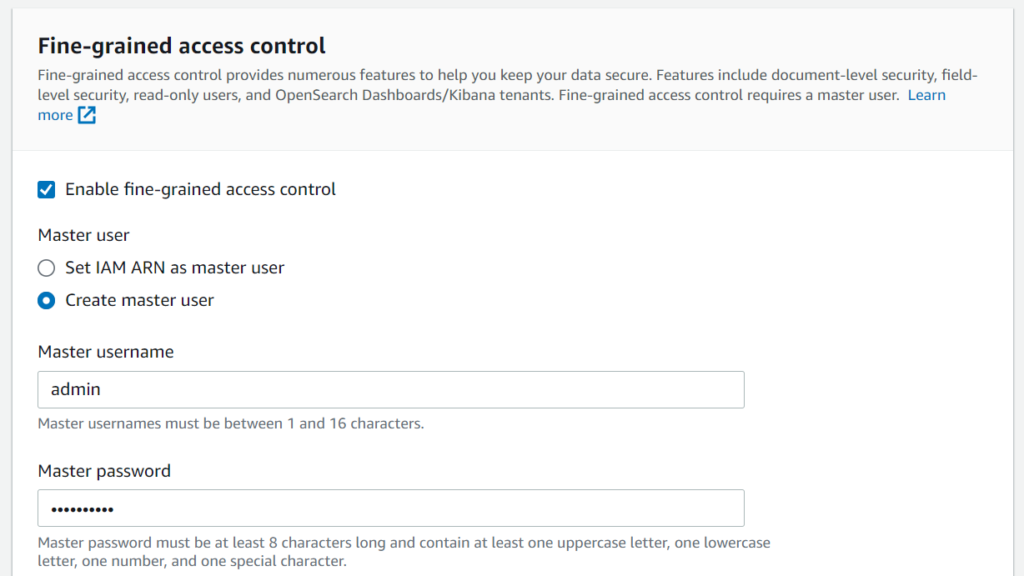Focus the Master password field with dots

pos(391,508)
